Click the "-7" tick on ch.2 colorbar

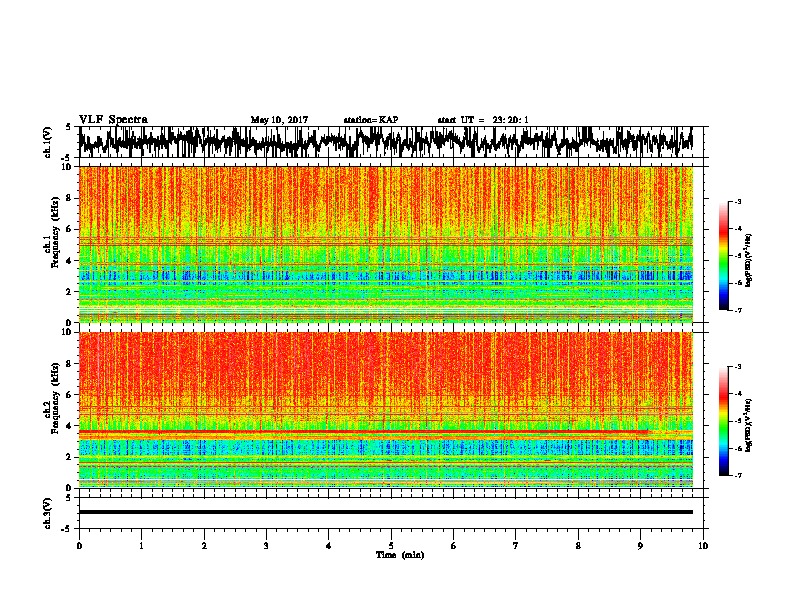point(738,475)
